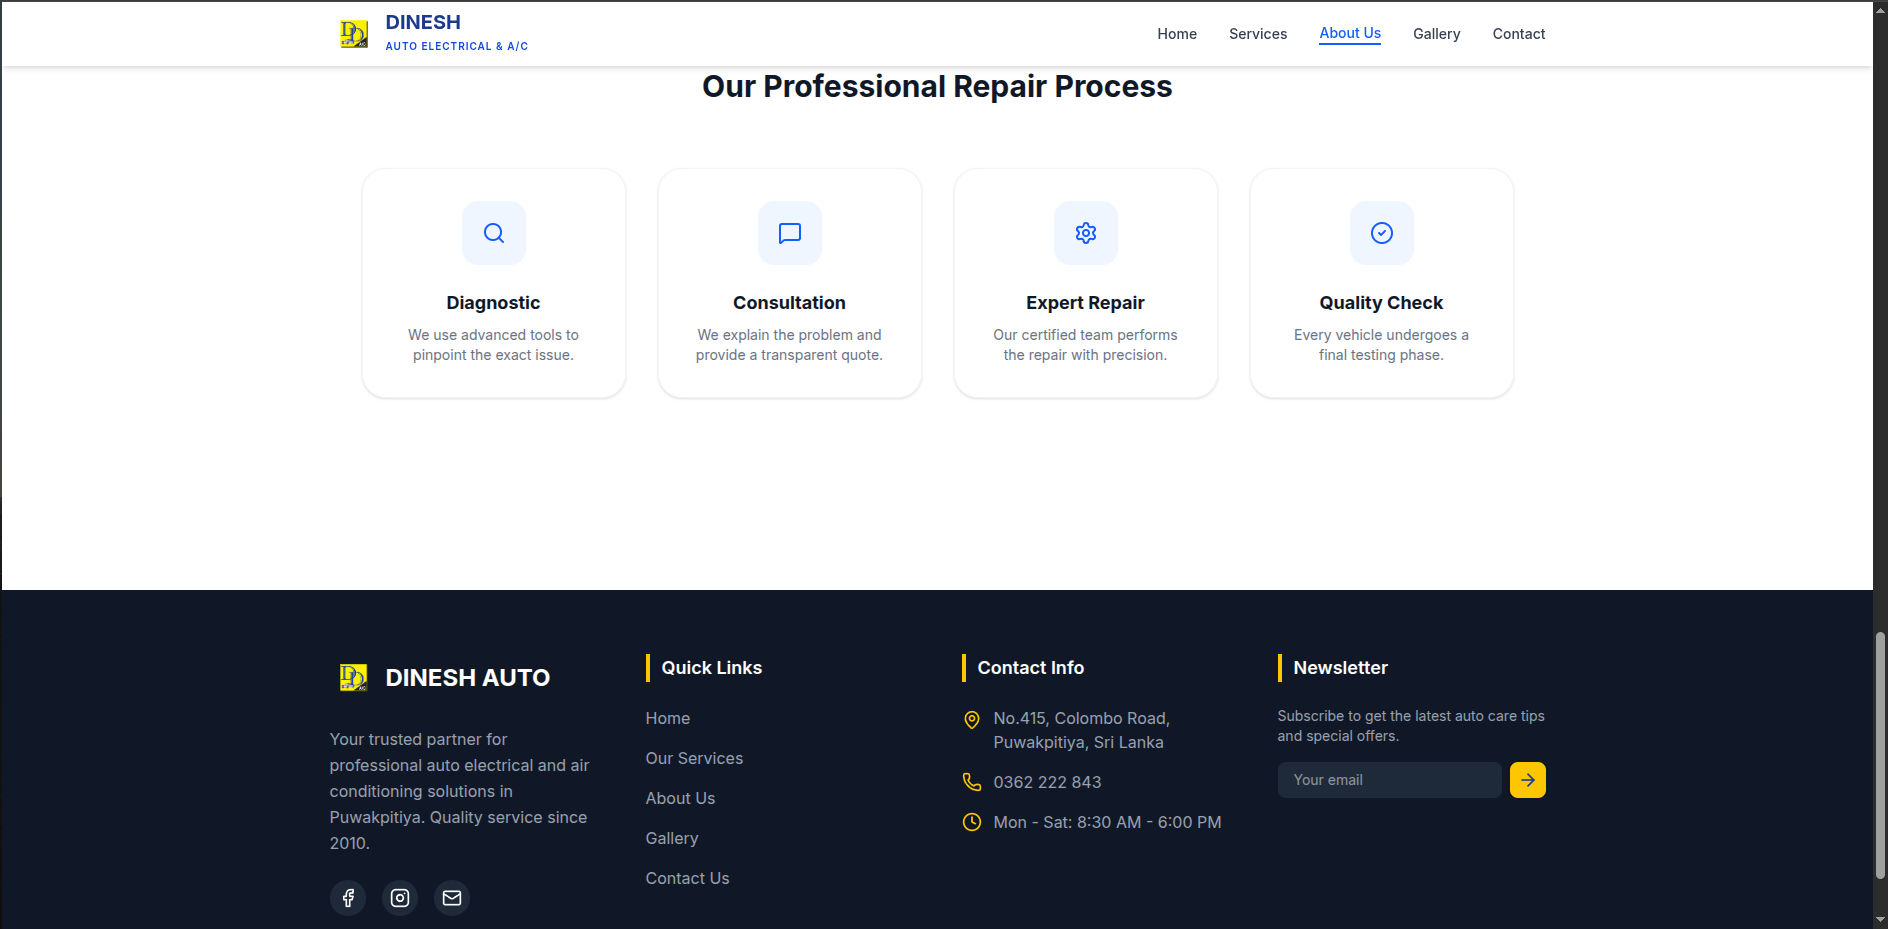The height and width of the screenshot is (929, 1888).
Task: Click the footer Dinesh Auto logo icon
Action: click(354, 678)
